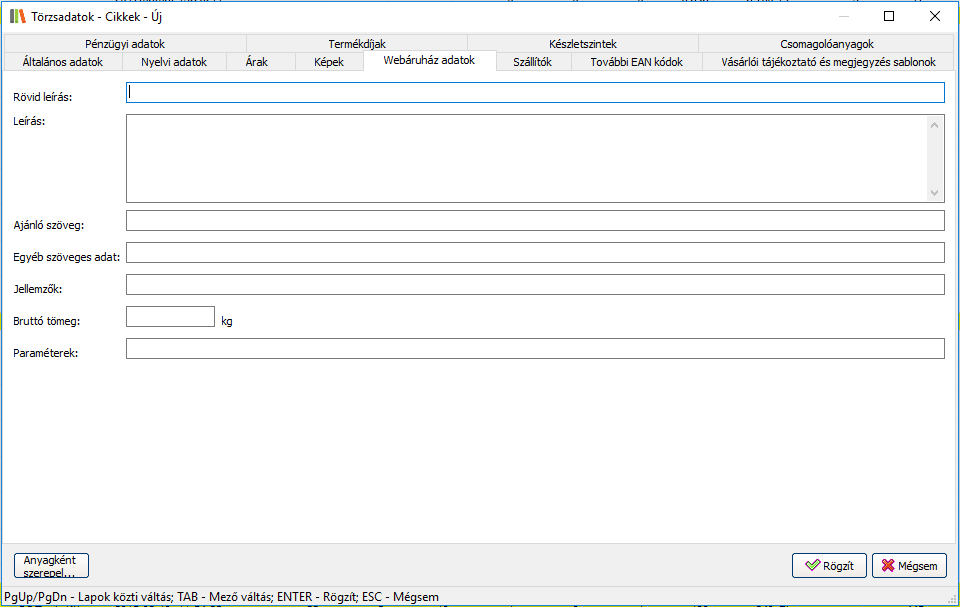
Task: Click the Rövid leírás input field
Action: (x=535, y=93)
